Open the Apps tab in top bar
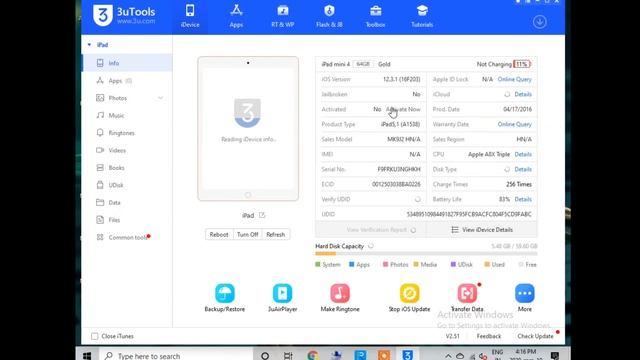The width and height of the screenshot is (640, 360). tap(236, 16)
